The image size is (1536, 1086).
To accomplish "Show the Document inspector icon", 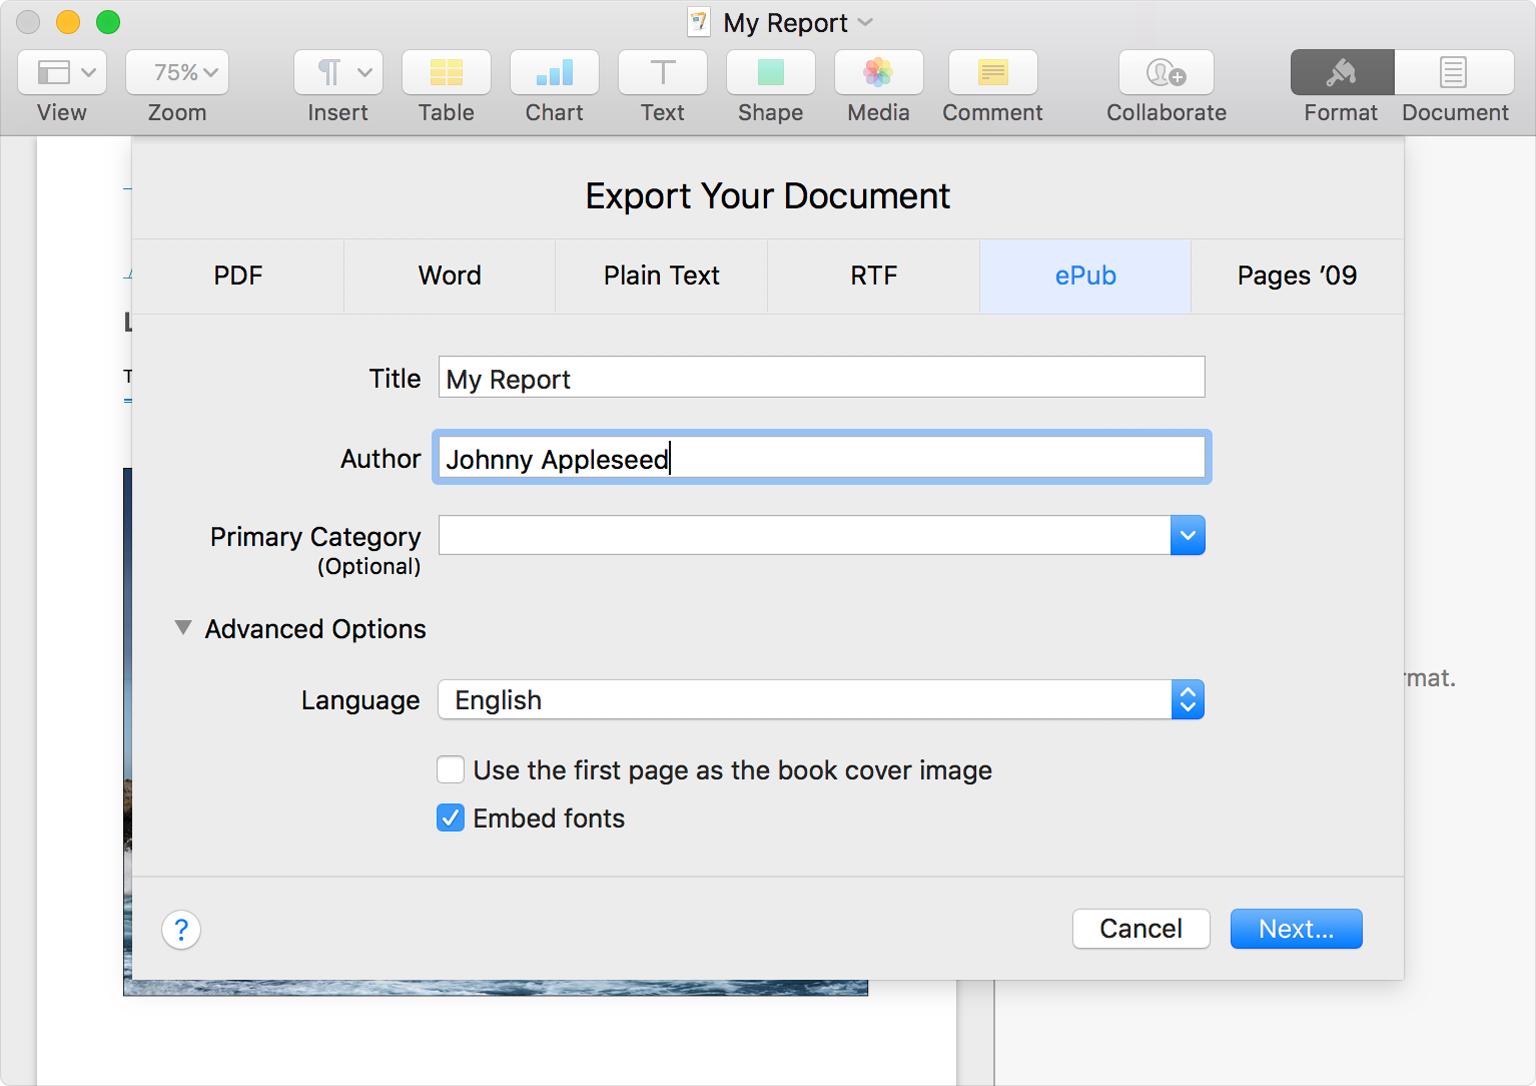I will pyautogui.click(x=1454, y=73).
